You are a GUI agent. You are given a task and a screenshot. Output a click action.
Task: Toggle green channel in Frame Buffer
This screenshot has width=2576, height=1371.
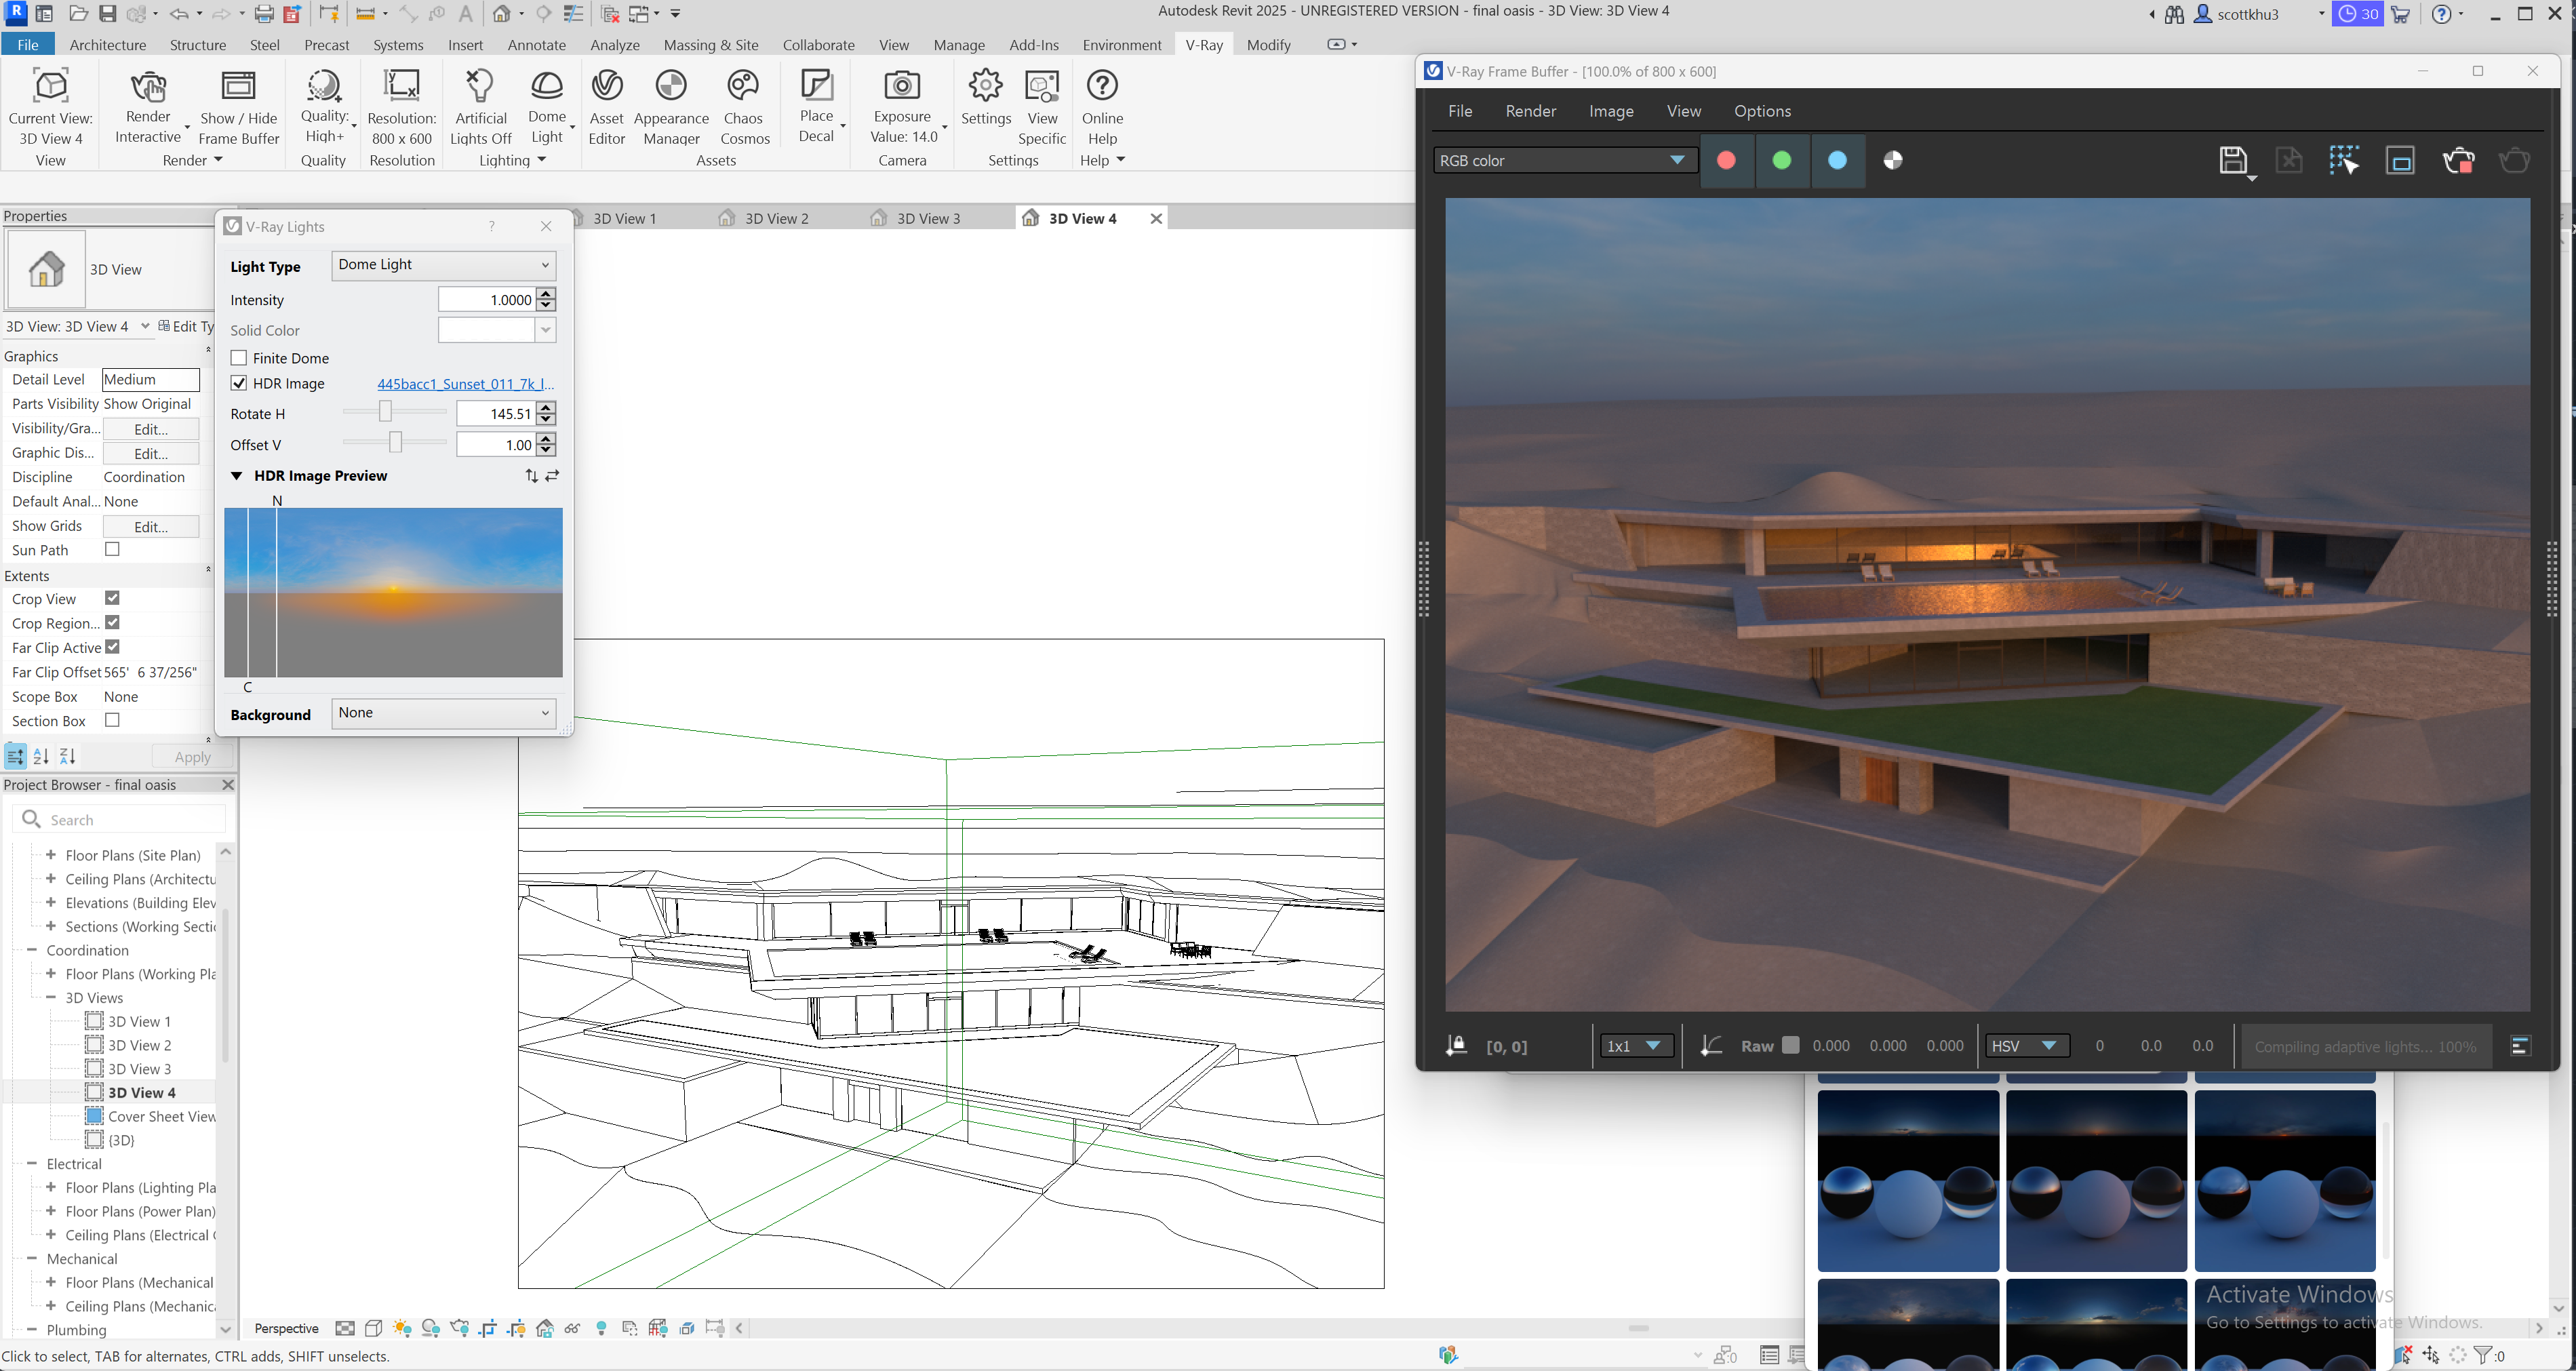pyautogui.click(x=1781, y=161)
